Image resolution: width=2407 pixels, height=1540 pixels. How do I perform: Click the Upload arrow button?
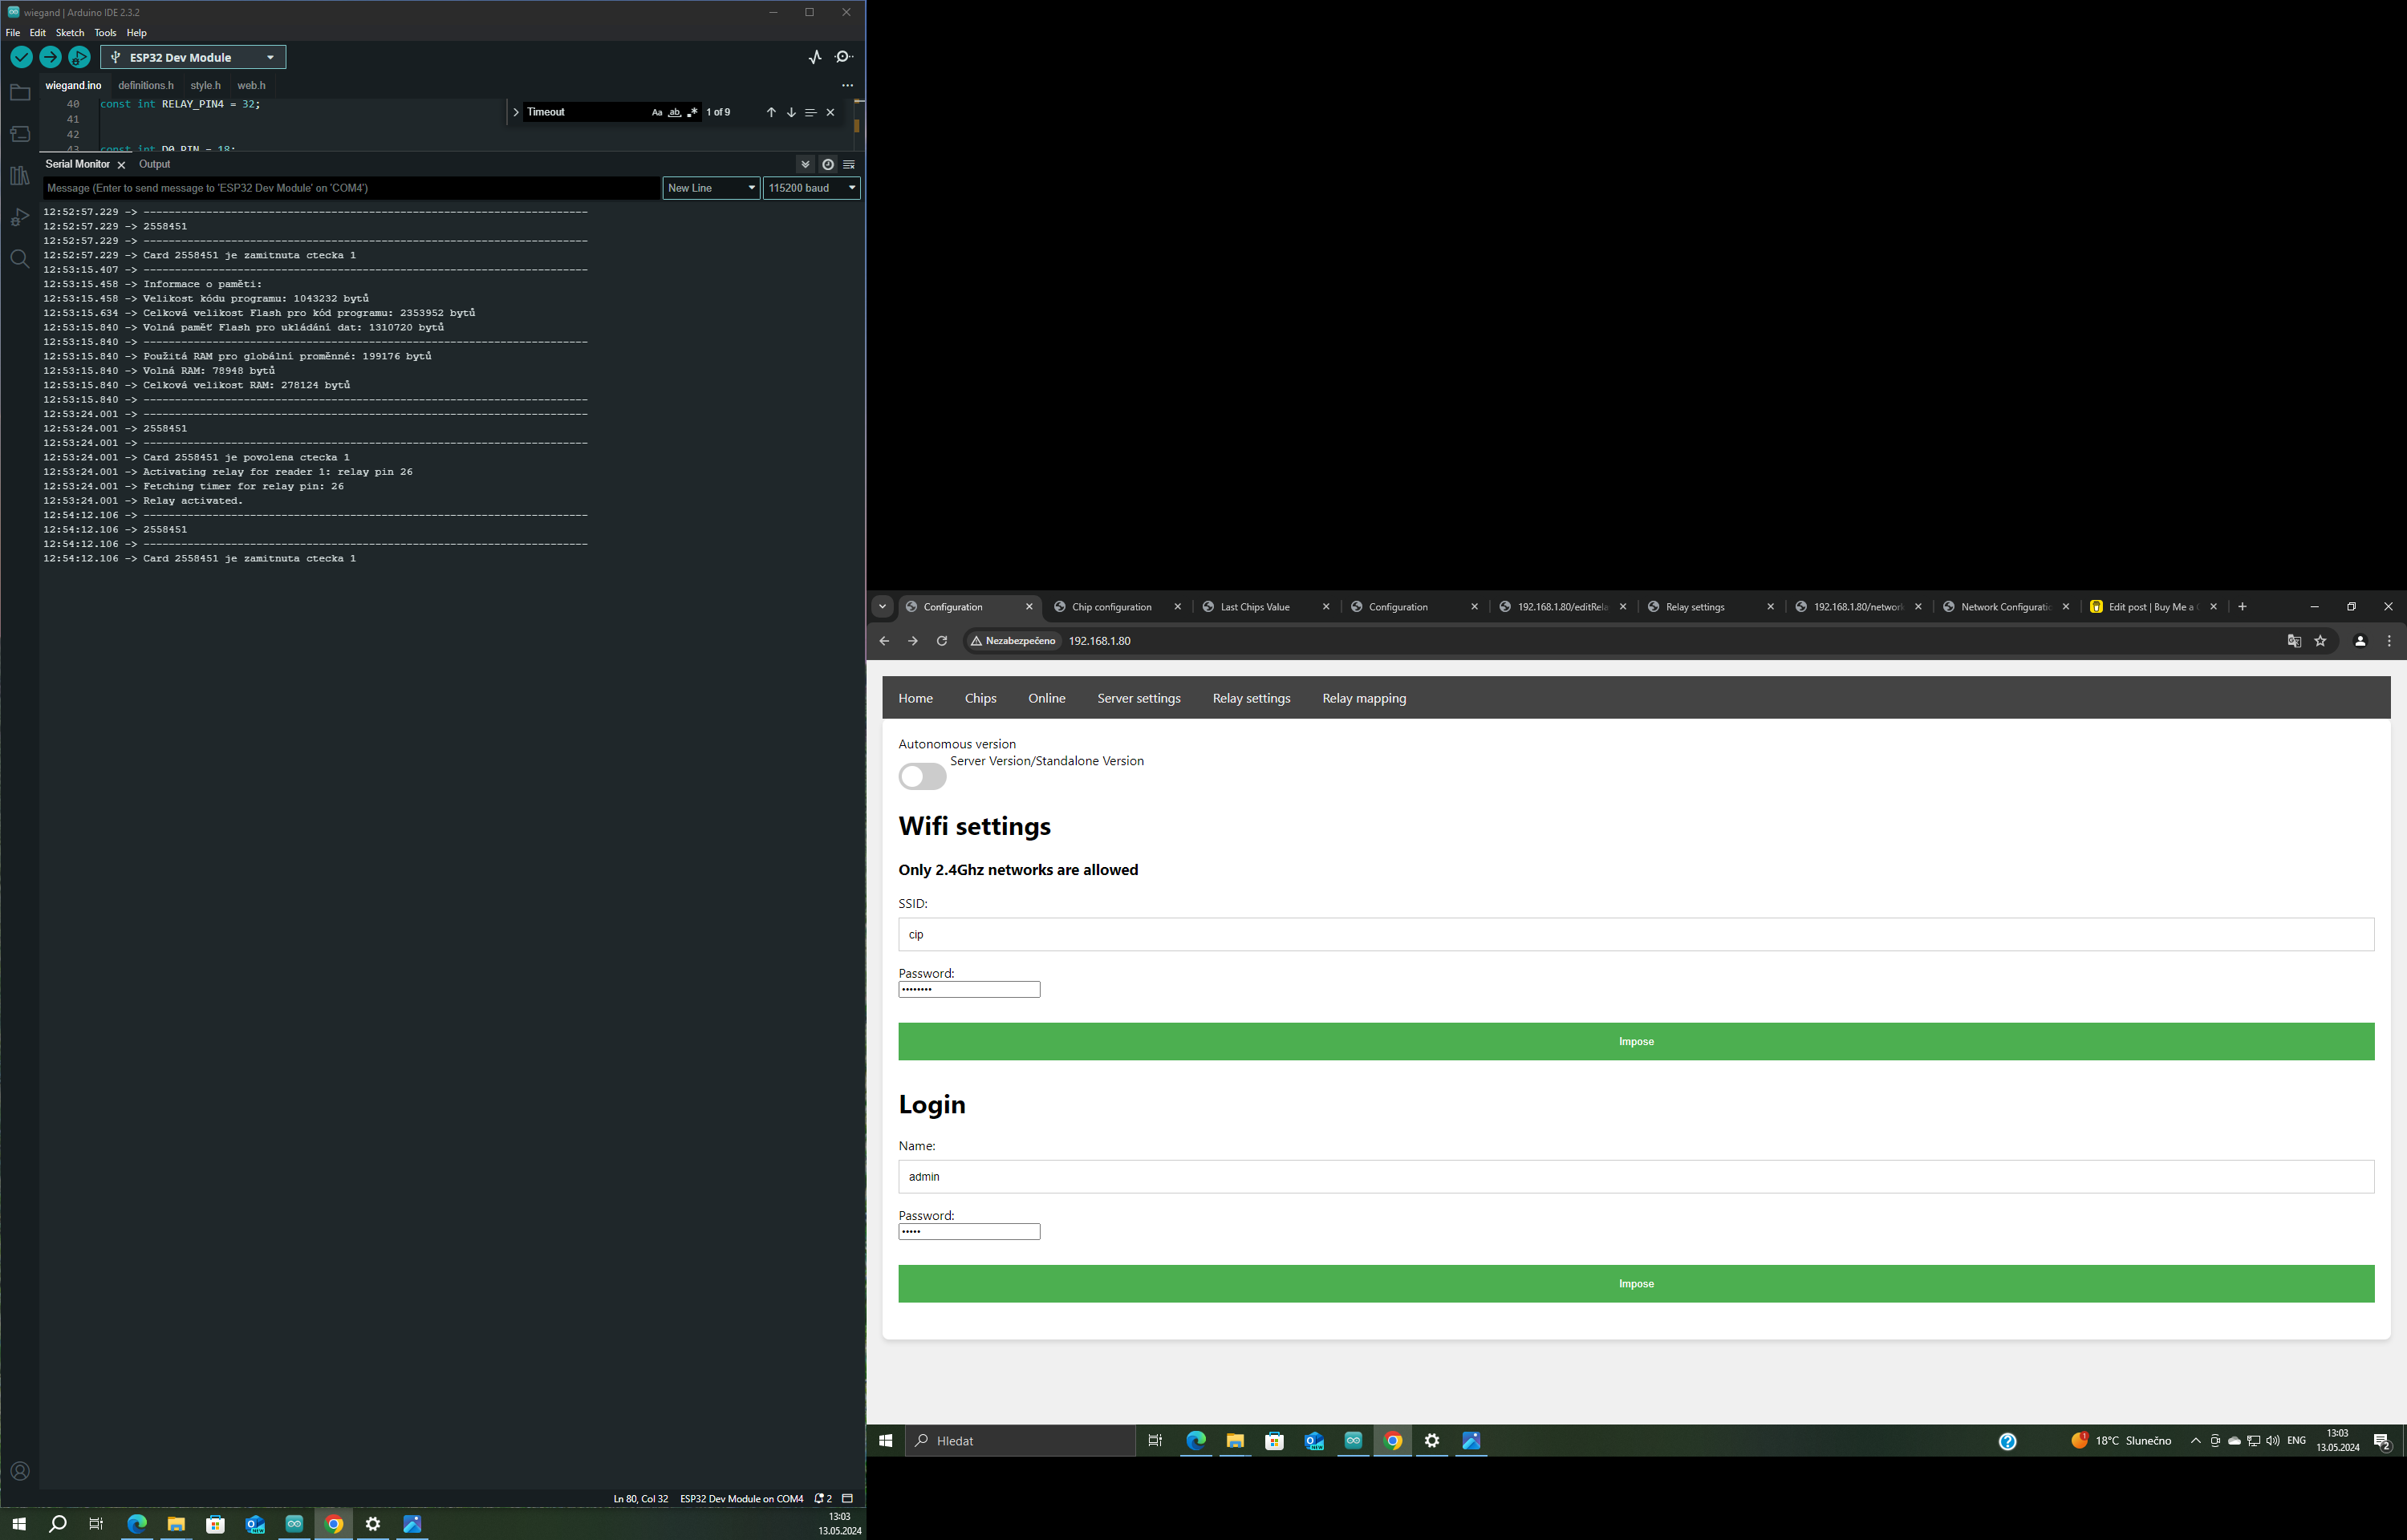[x=50, y=58]
